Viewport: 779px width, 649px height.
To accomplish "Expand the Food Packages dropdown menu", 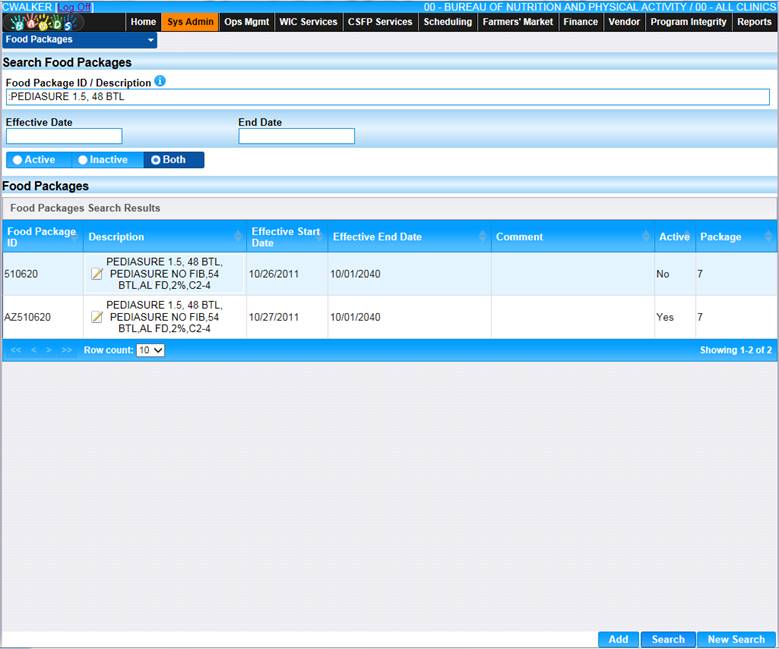I will 79,40.
